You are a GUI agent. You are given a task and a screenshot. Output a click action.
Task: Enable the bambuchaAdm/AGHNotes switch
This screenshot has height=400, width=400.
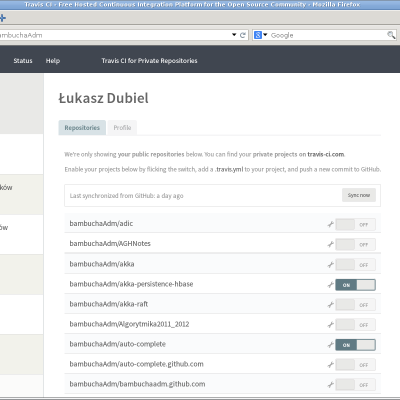pos(355,244)
